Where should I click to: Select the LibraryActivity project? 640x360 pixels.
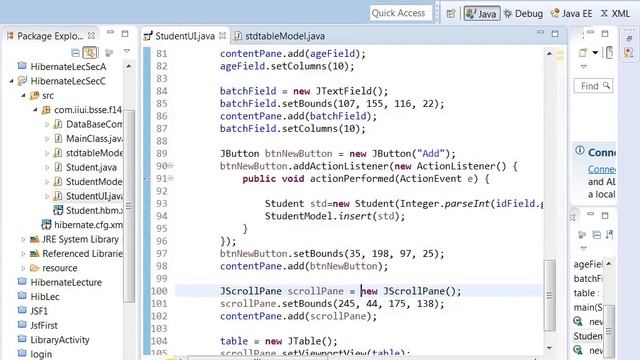[60, 340]
